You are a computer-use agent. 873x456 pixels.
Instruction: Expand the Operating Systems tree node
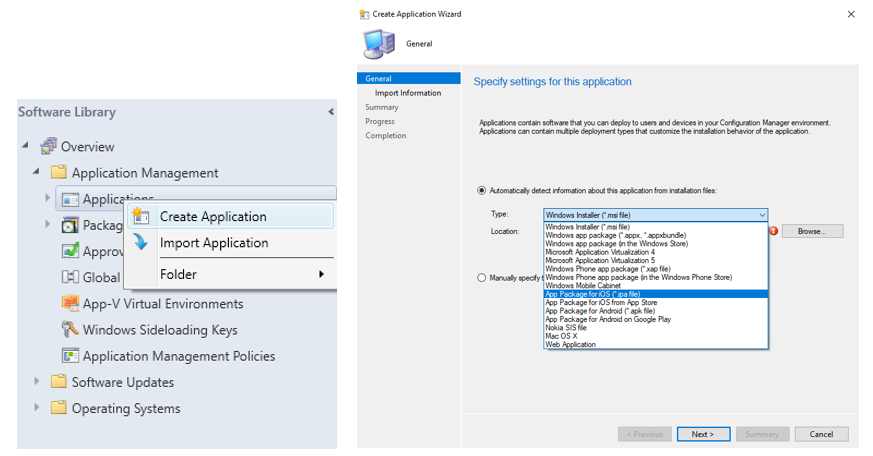click(x=37, y=408)
